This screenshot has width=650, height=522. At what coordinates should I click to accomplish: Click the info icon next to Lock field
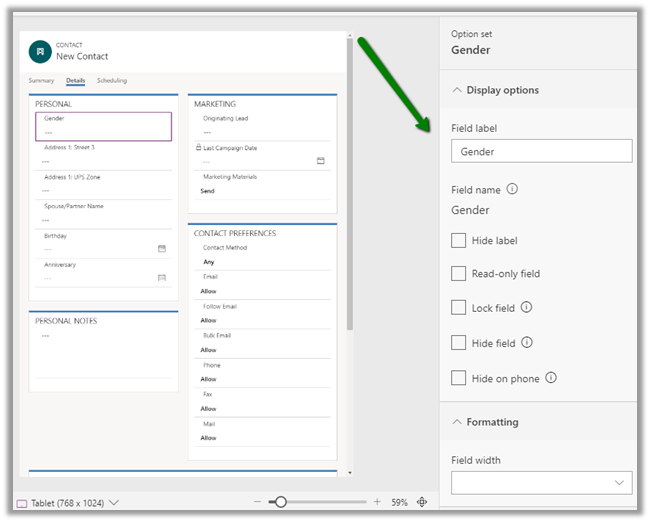point(526,308)
